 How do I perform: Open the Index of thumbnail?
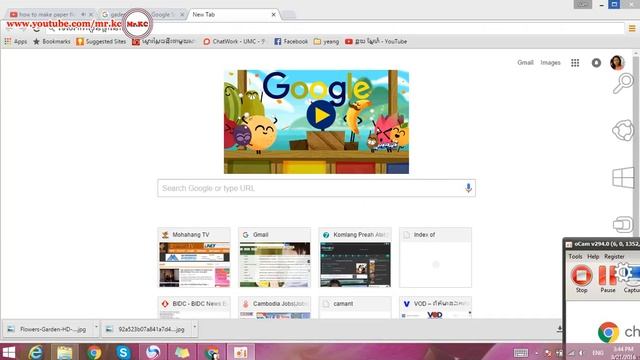pos(436,258)
